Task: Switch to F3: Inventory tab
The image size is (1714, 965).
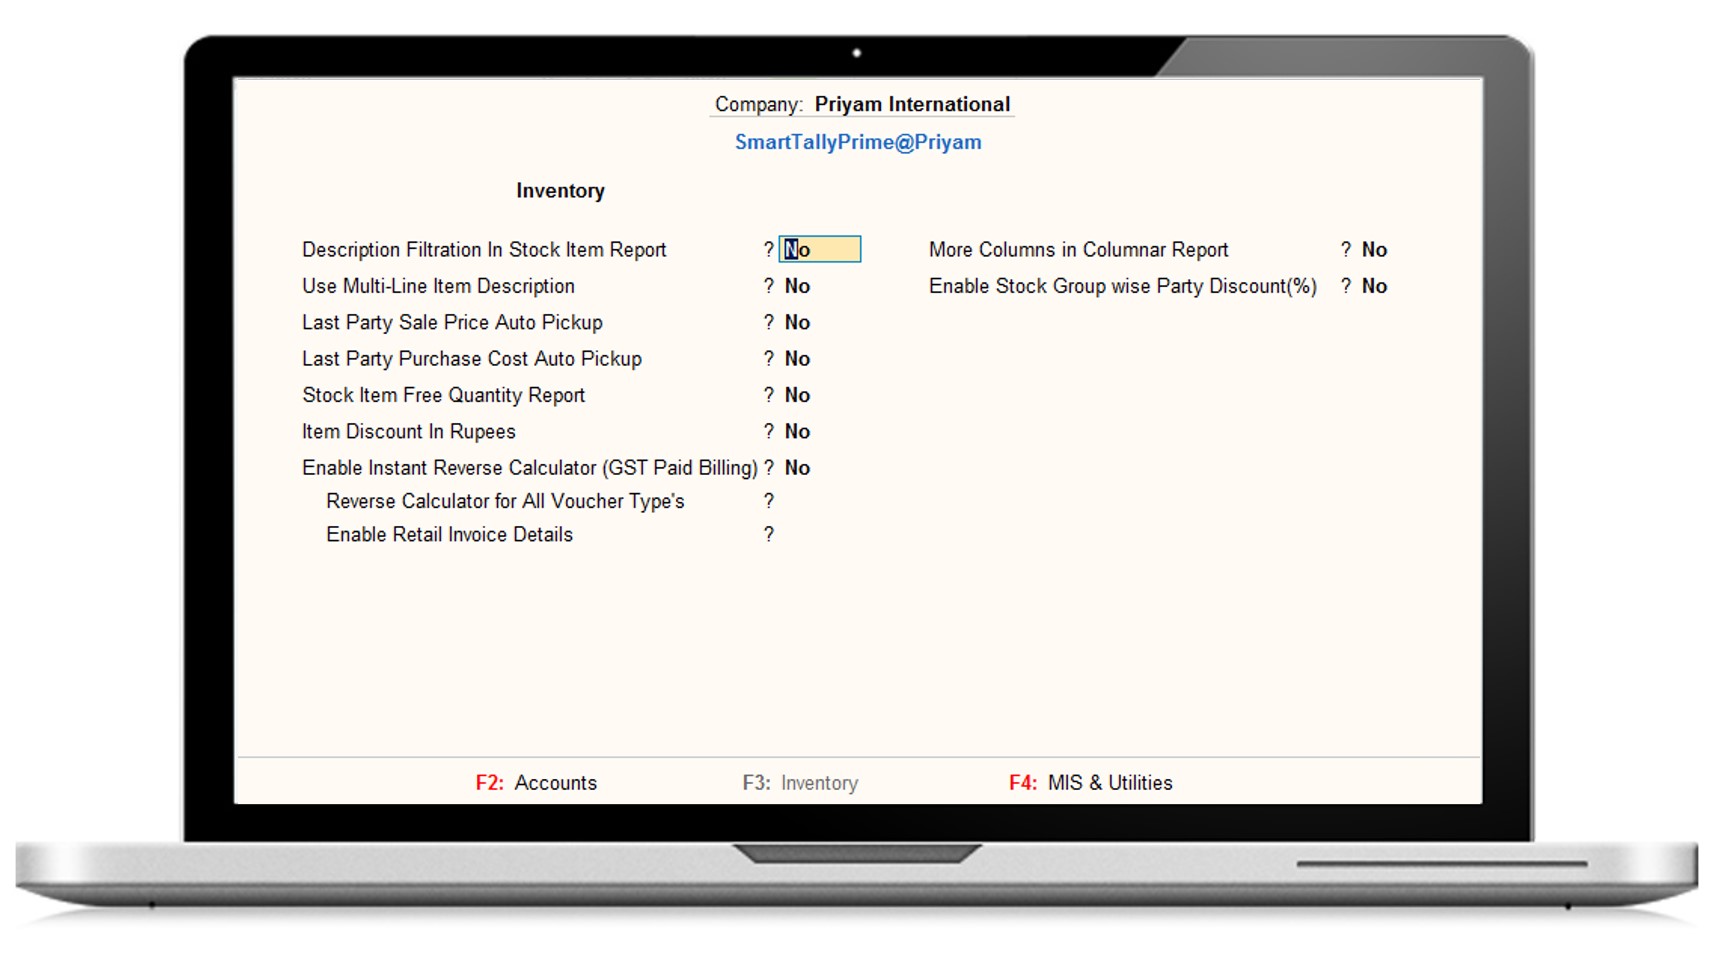Action: click(800, 783)
